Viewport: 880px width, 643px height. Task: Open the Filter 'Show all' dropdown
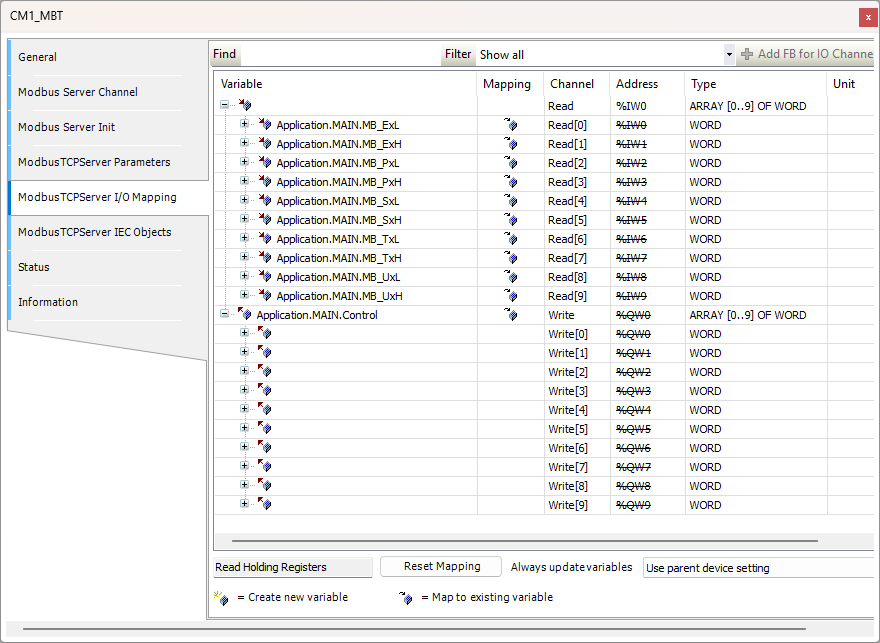[x=728, y=55]
